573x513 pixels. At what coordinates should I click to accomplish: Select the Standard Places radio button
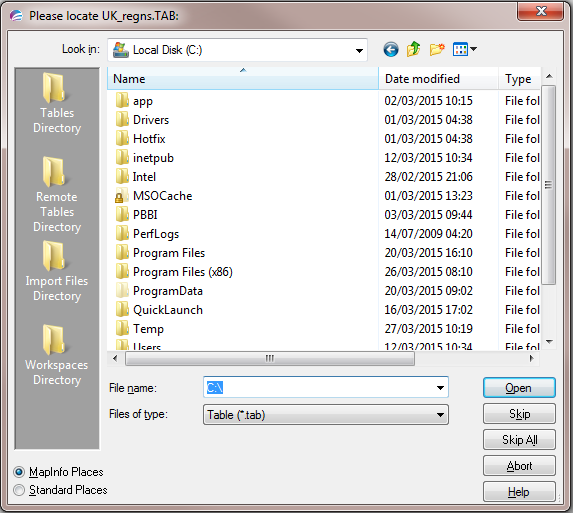[19, 490]
